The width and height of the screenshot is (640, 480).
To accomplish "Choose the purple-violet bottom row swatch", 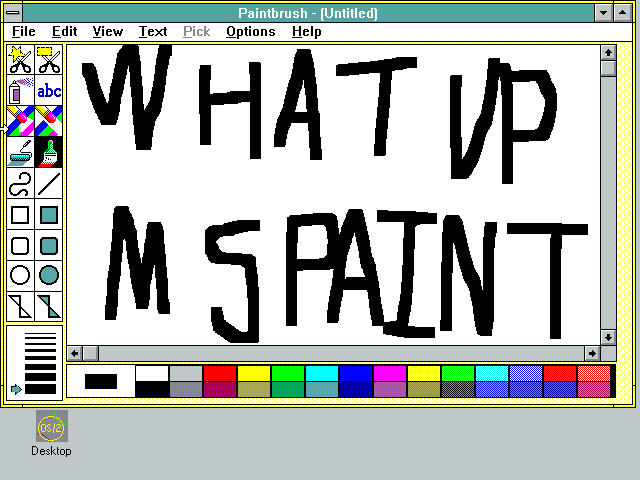I will [560, 389].
